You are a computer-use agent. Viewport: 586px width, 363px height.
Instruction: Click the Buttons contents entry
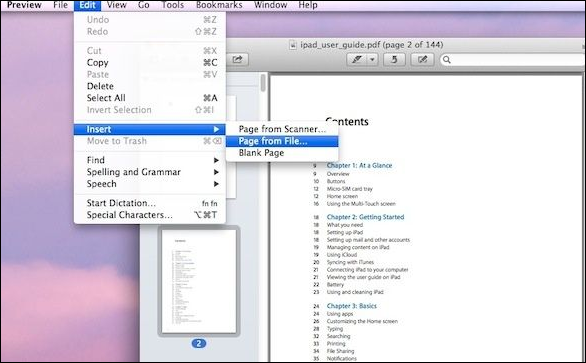[336, 181]
